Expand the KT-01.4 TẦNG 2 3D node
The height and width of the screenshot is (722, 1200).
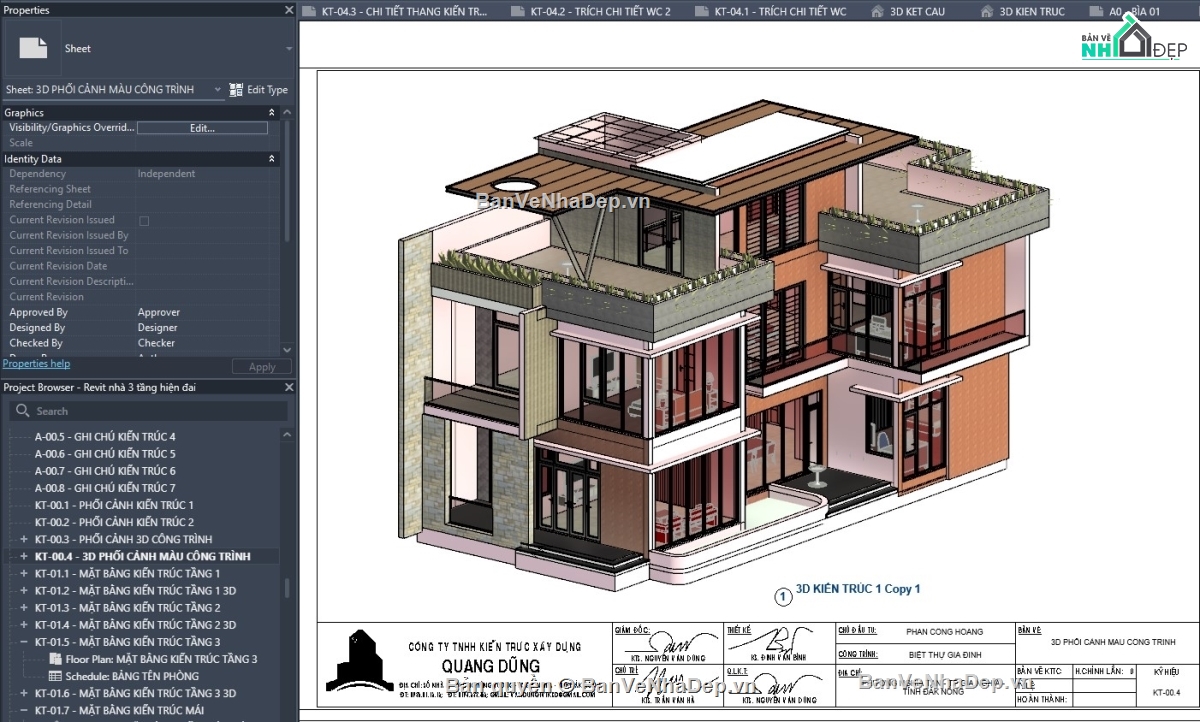click(x=23, y=624)
